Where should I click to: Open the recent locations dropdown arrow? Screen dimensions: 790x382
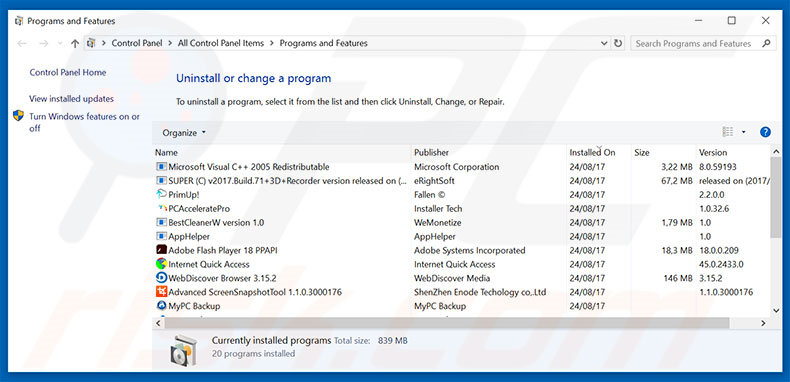pos(60,44)
